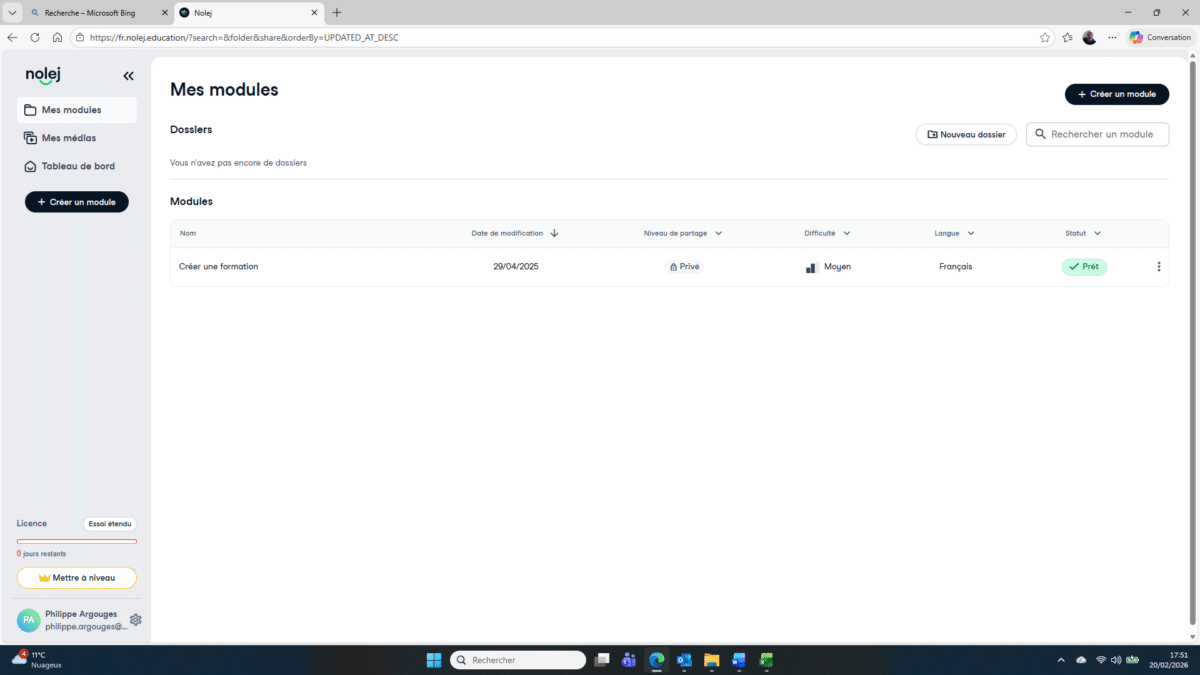This screenshot has width=1200, height=675.
Task: Click the Nouveau dossier button
Action: pos(966,134)
